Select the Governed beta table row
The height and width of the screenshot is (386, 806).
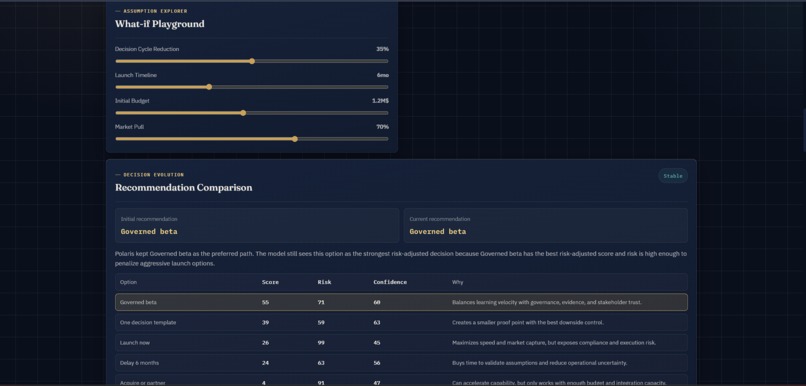click(401, 302)
